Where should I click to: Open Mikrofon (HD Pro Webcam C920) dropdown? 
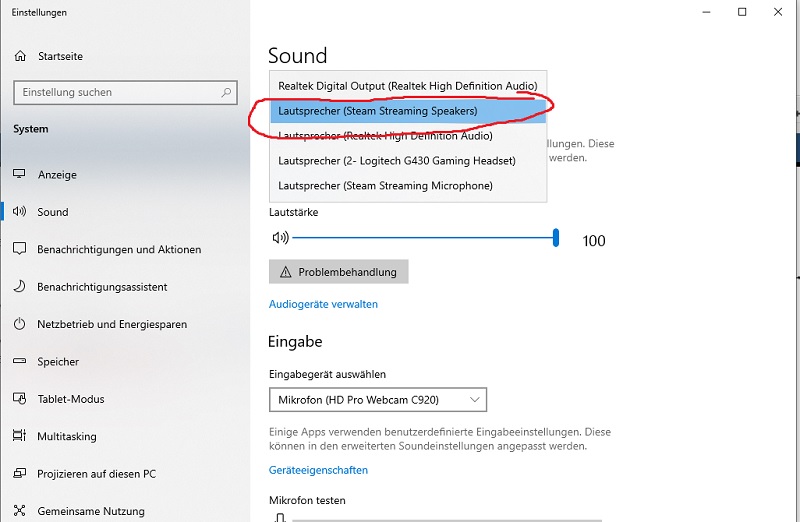(x=378, y=400)
